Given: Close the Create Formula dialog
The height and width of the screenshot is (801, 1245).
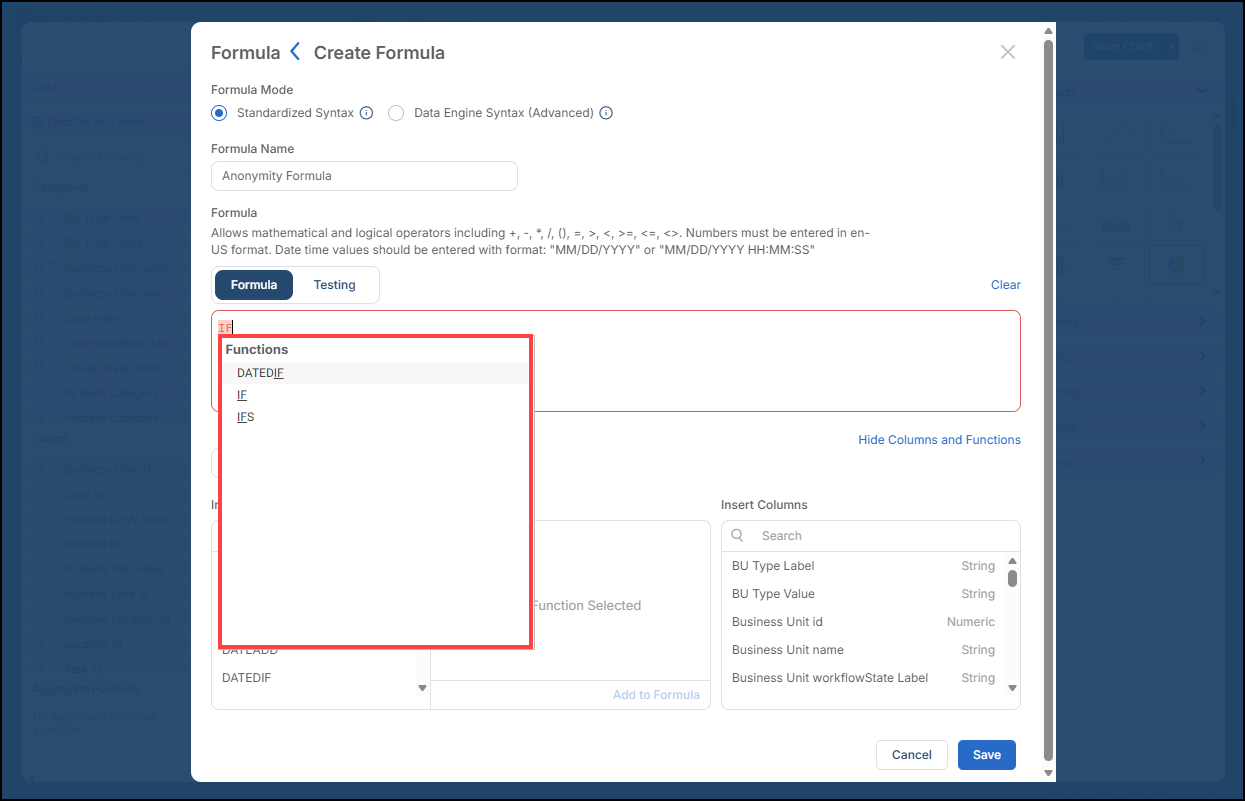Looking at the screenshot, I should tap(1008, 52).
